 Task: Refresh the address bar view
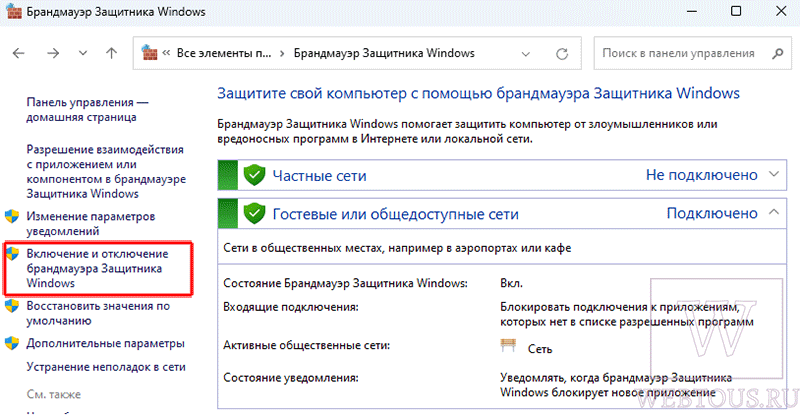click(562, 54)
